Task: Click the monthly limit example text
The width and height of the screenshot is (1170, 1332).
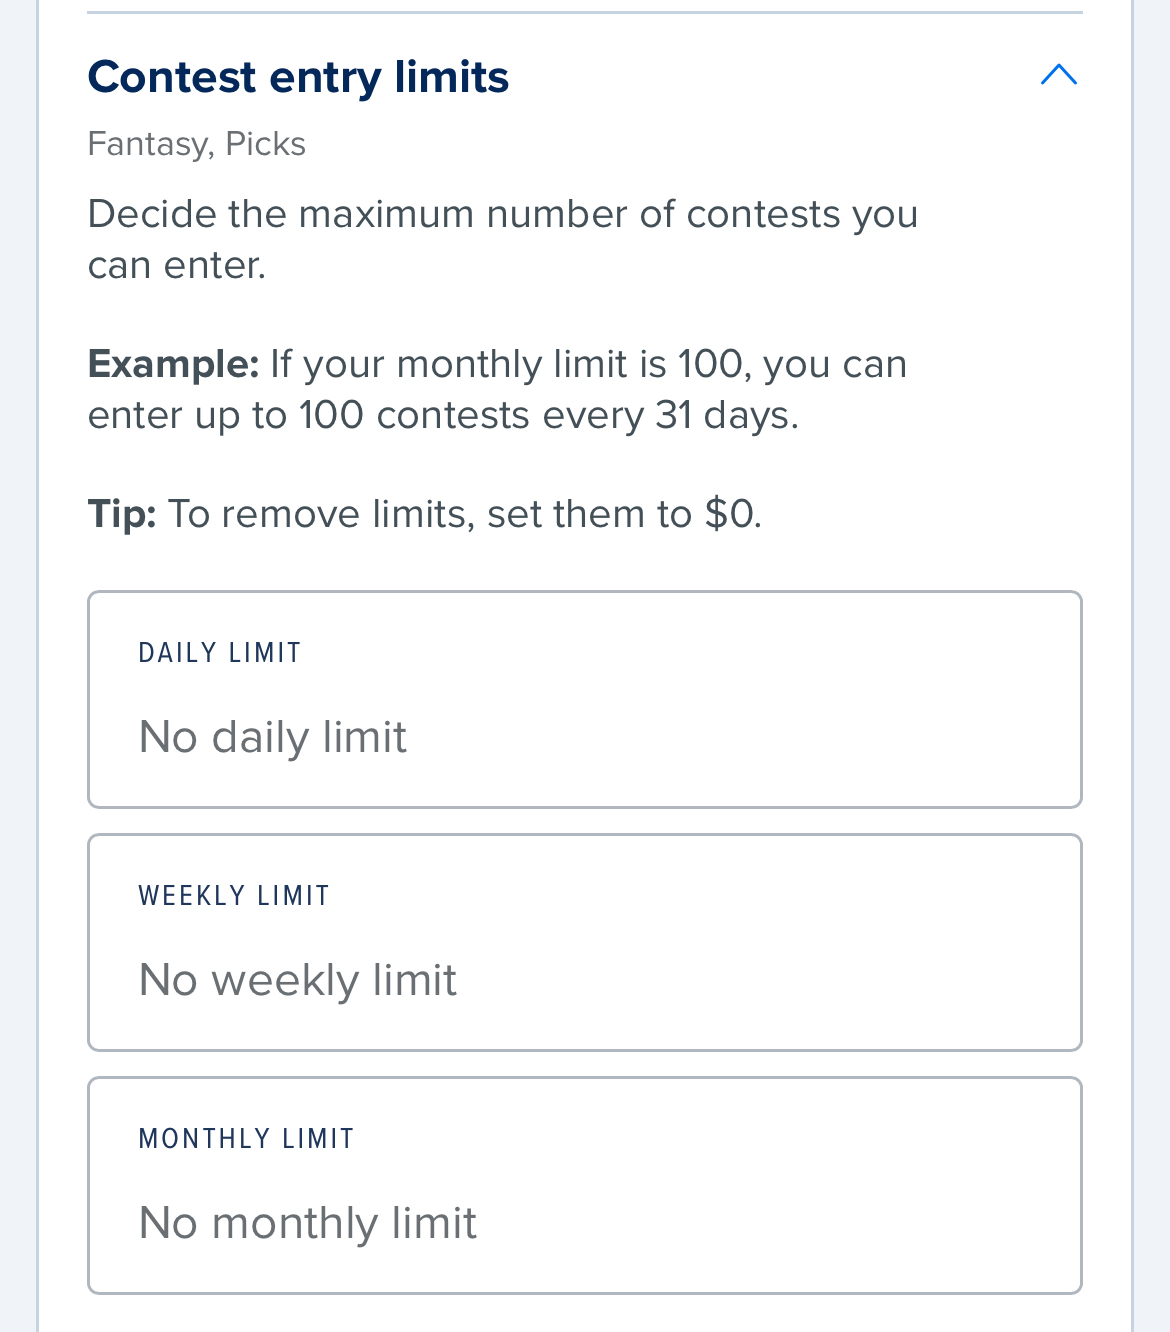Action: click(497, 388)
